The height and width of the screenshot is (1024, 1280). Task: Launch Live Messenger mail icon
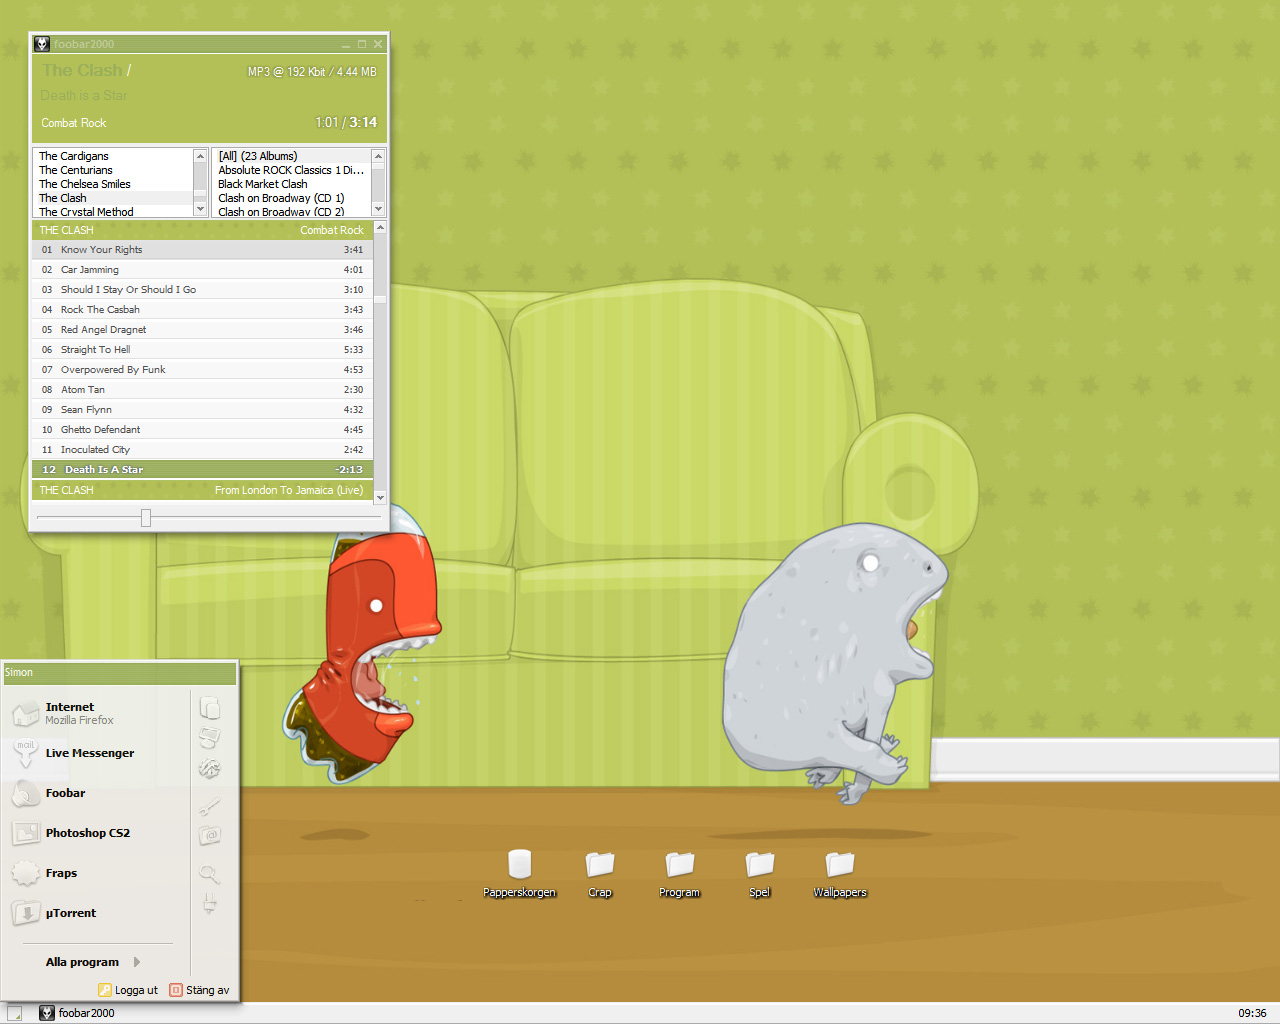coord(25,753)
